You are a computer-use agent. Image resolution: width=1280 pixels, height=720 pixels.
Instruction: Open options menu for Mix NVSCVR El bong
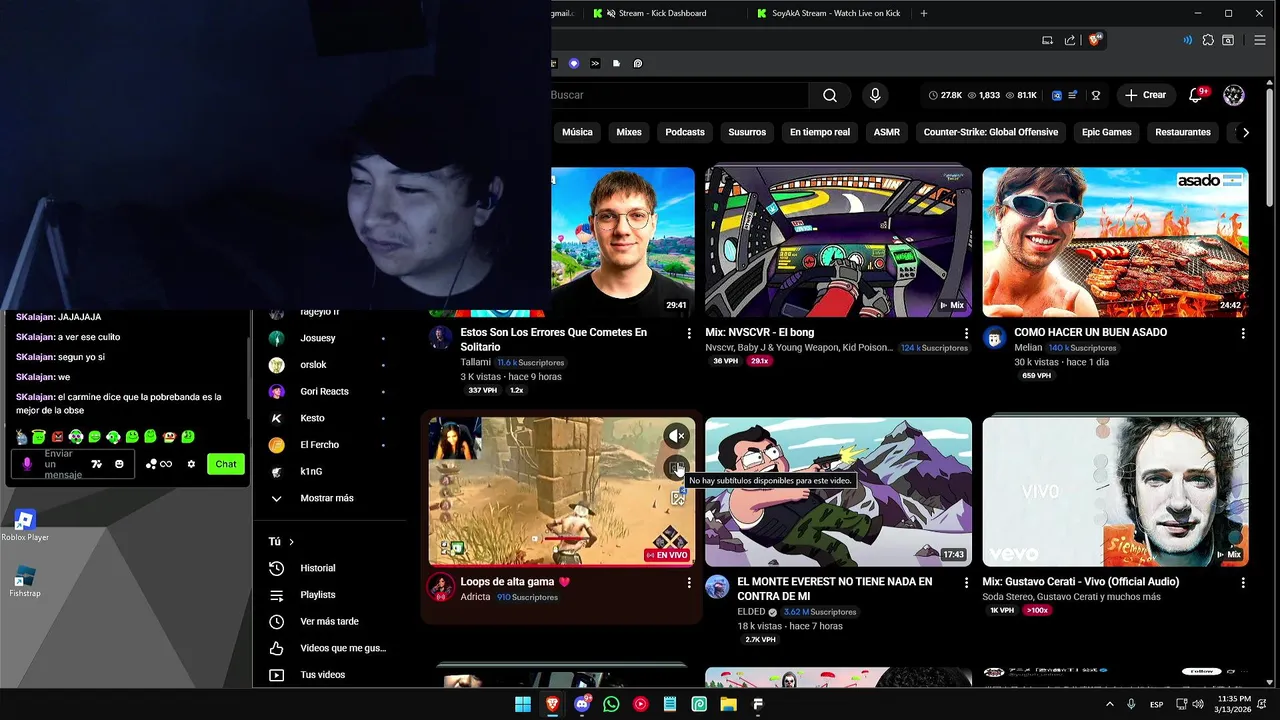[x=966, y=333]
